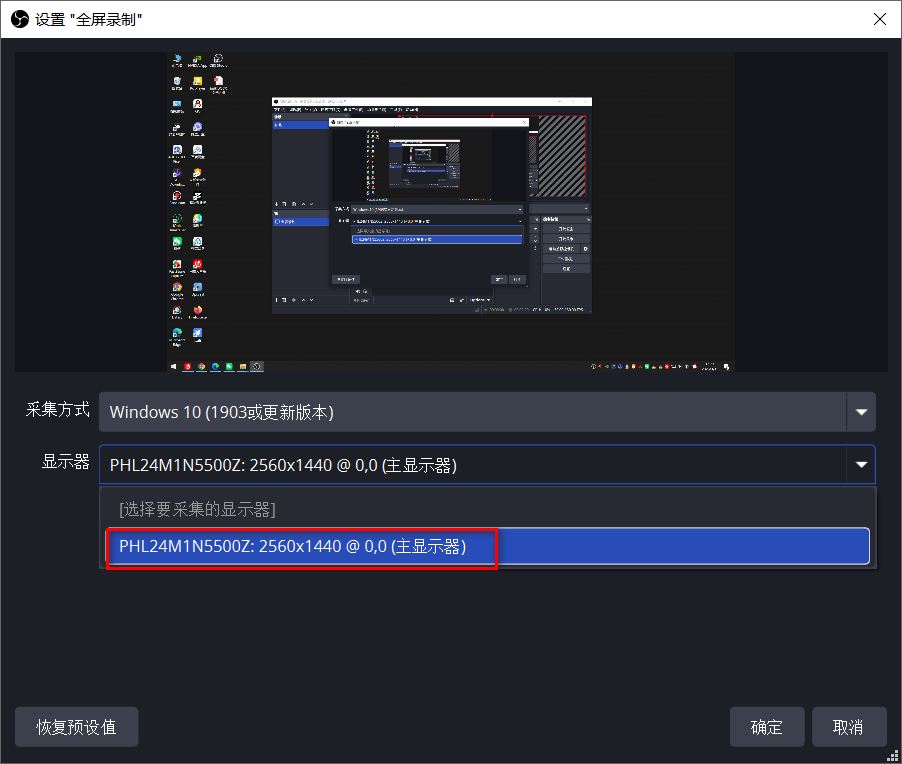Collapse the 显示器 dropdown using its arrow
Screen dimensions: 902x764
click(x=860, y=464)
